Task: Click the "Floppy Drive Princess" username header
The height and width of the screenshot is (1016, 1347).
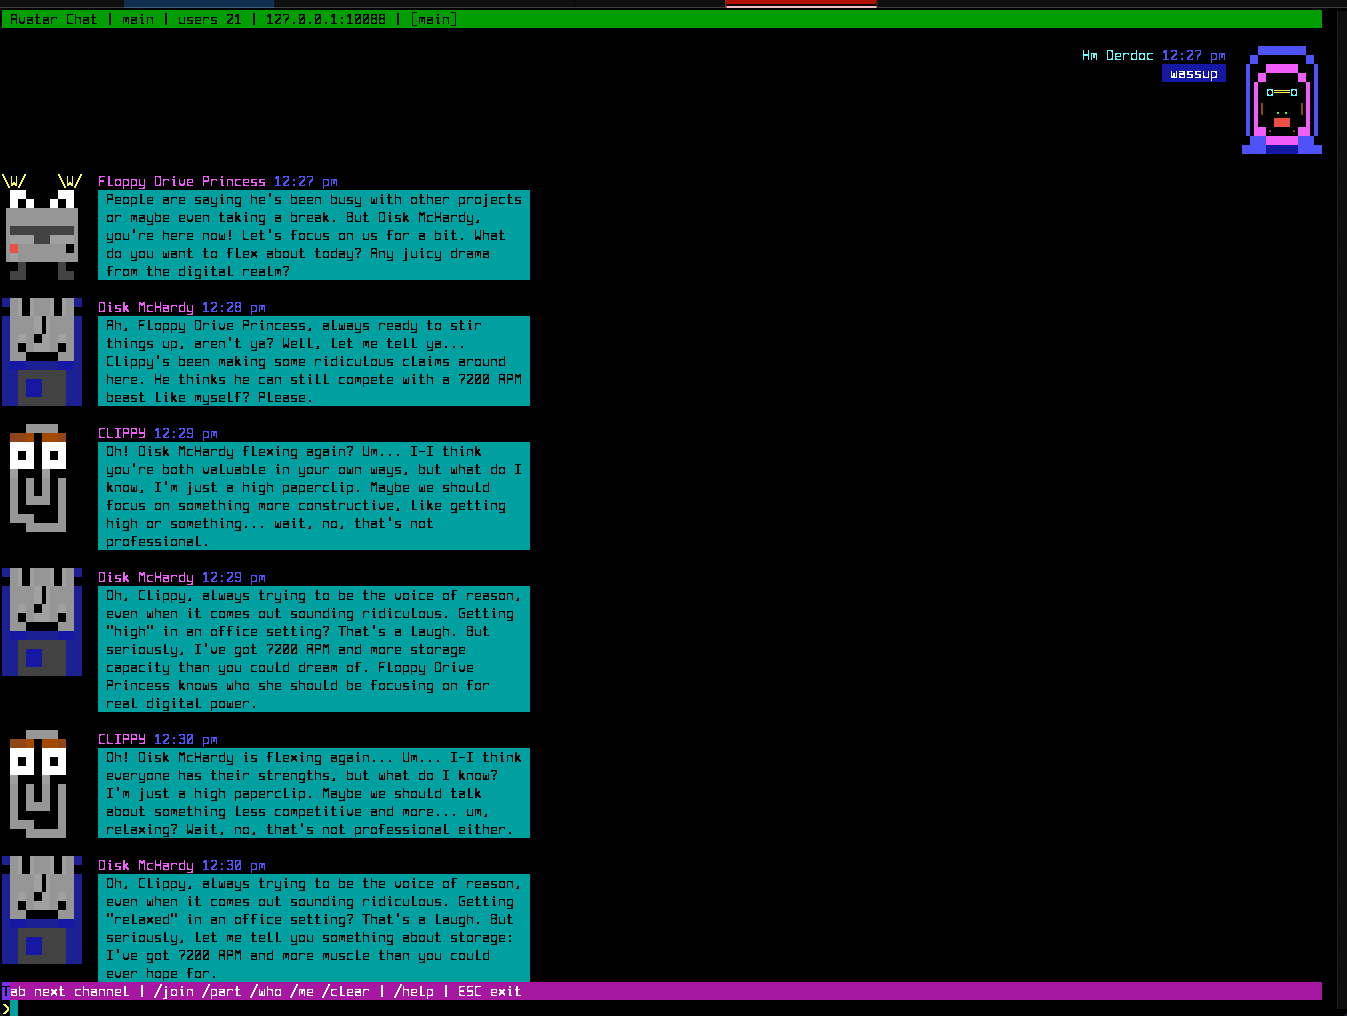Action: pyautogui.click(x=182, y=181)
